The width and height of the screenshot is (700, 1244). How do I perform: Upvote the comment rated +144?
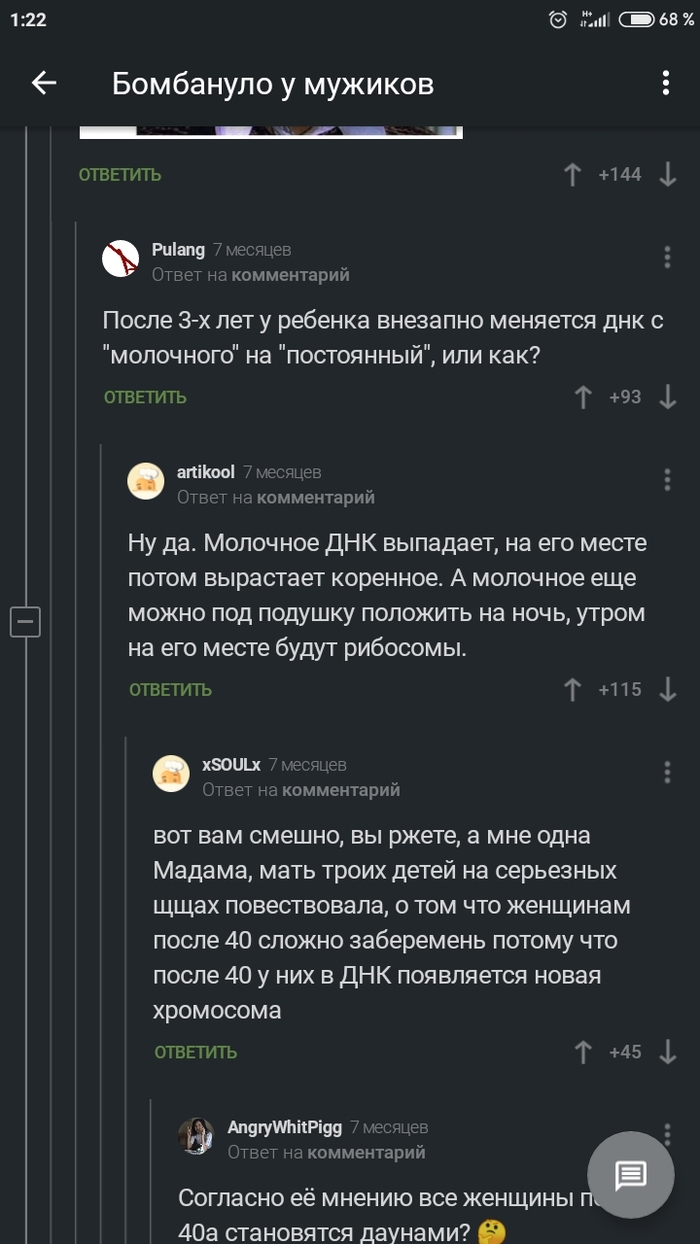(x=573, y=175)
